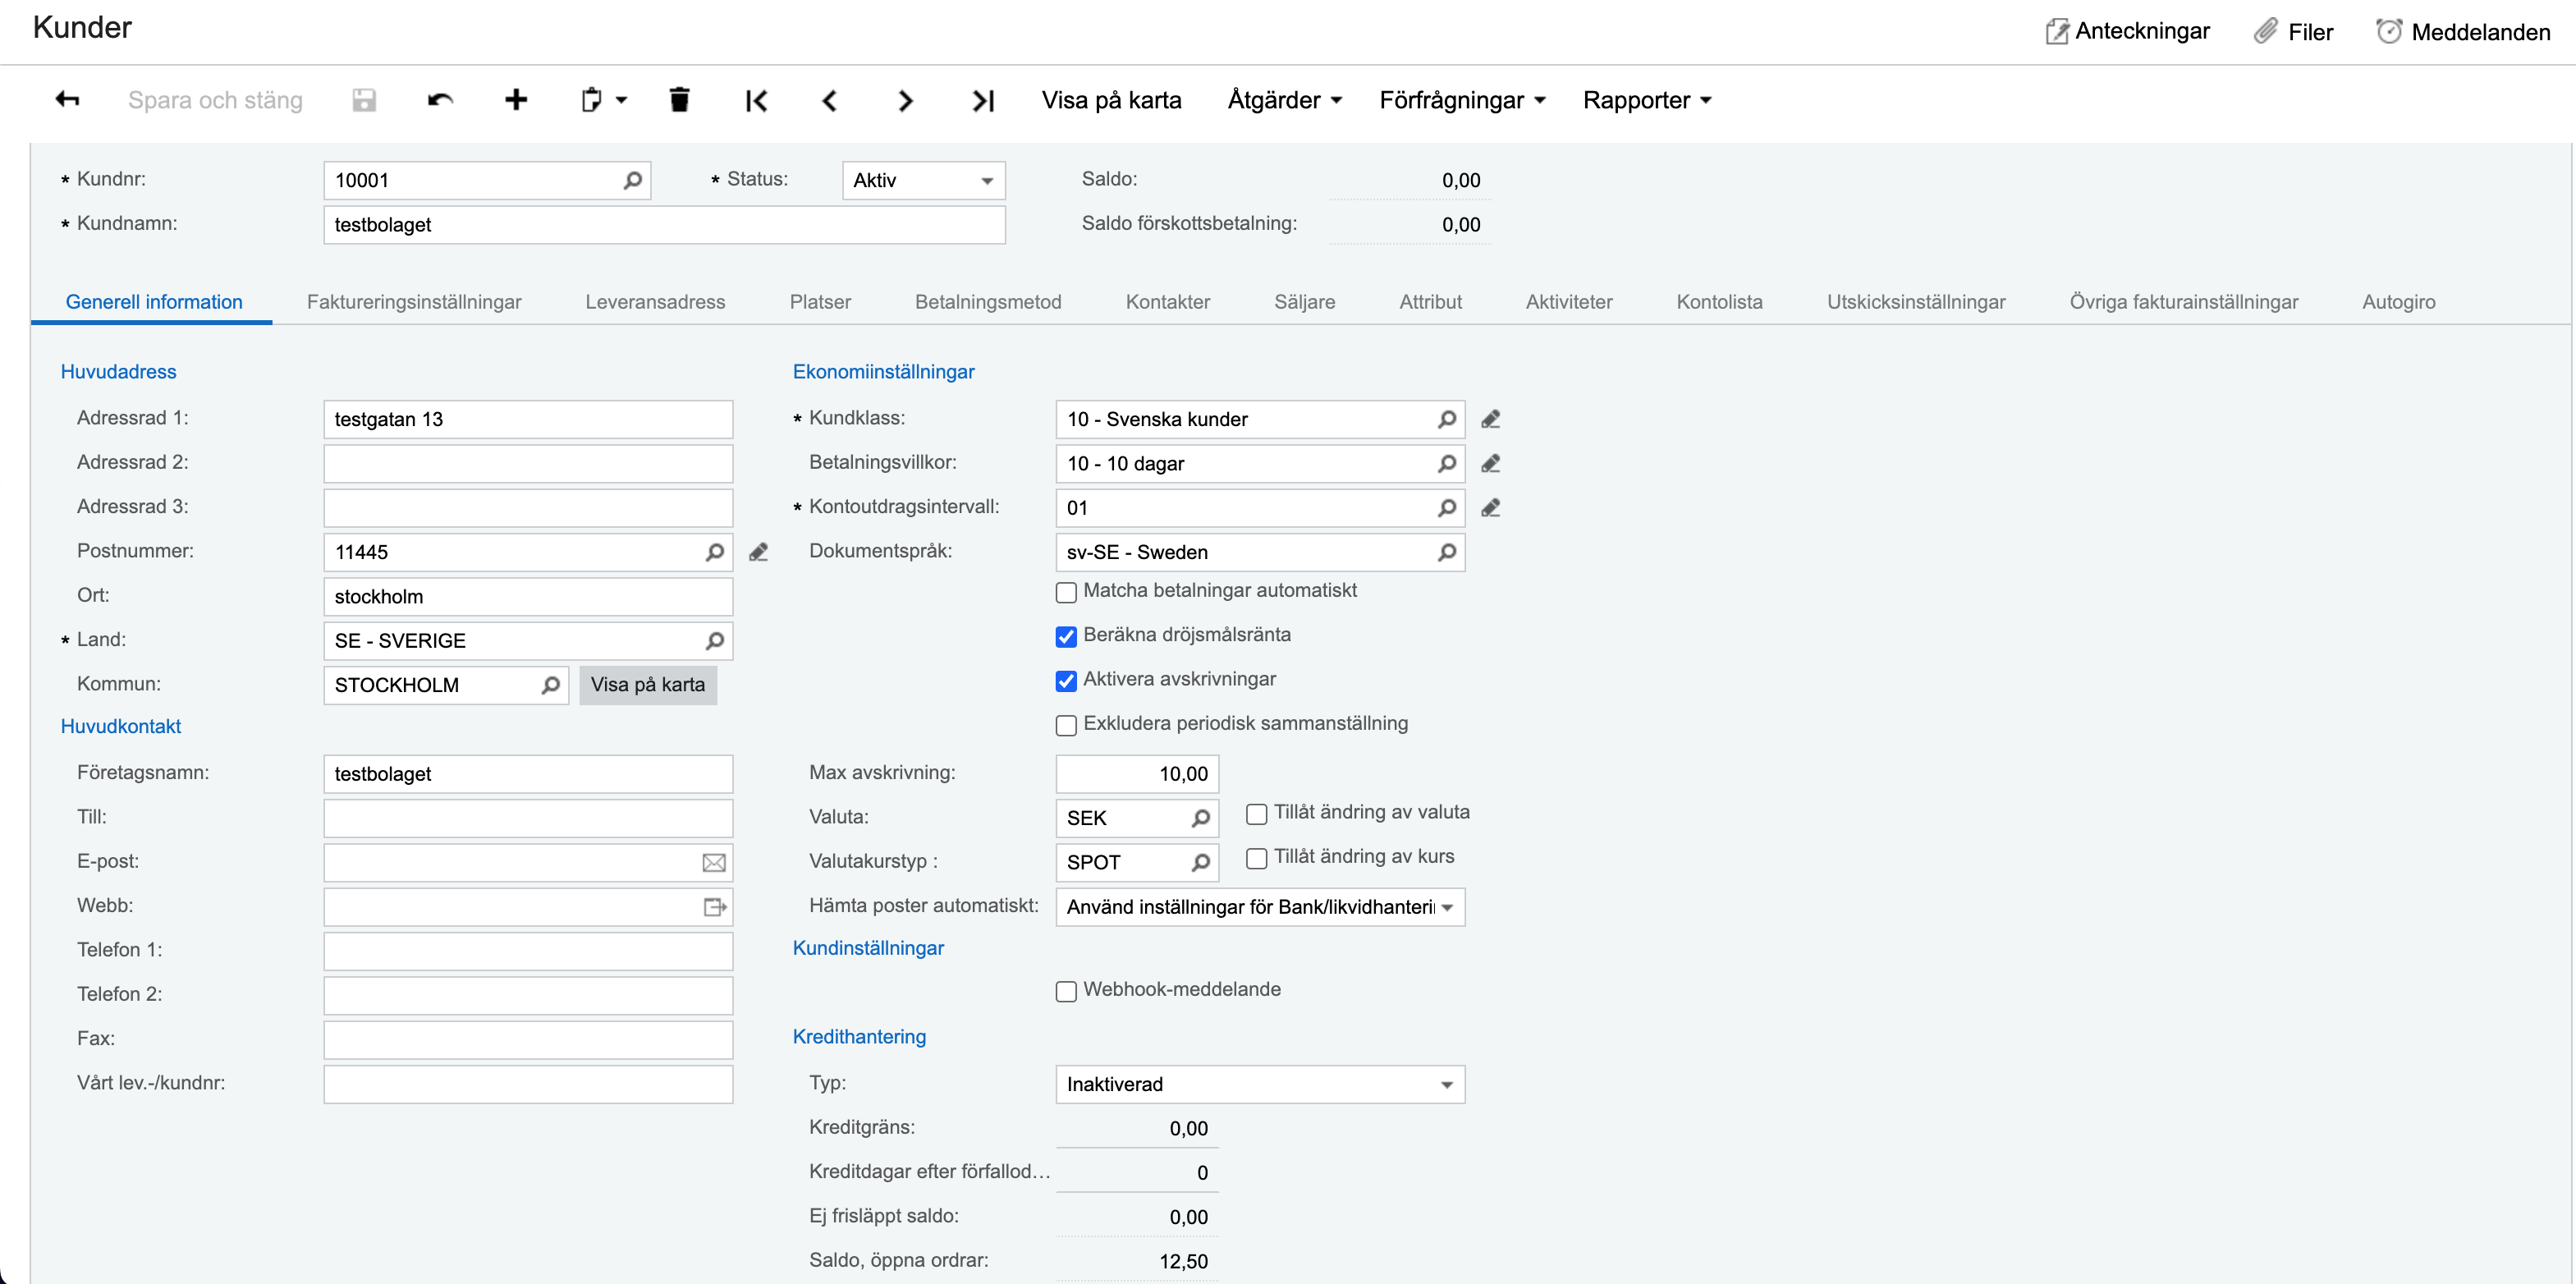2576x1284 pixels.
Task: Open the Kontolista tab
Action: 1719,302
